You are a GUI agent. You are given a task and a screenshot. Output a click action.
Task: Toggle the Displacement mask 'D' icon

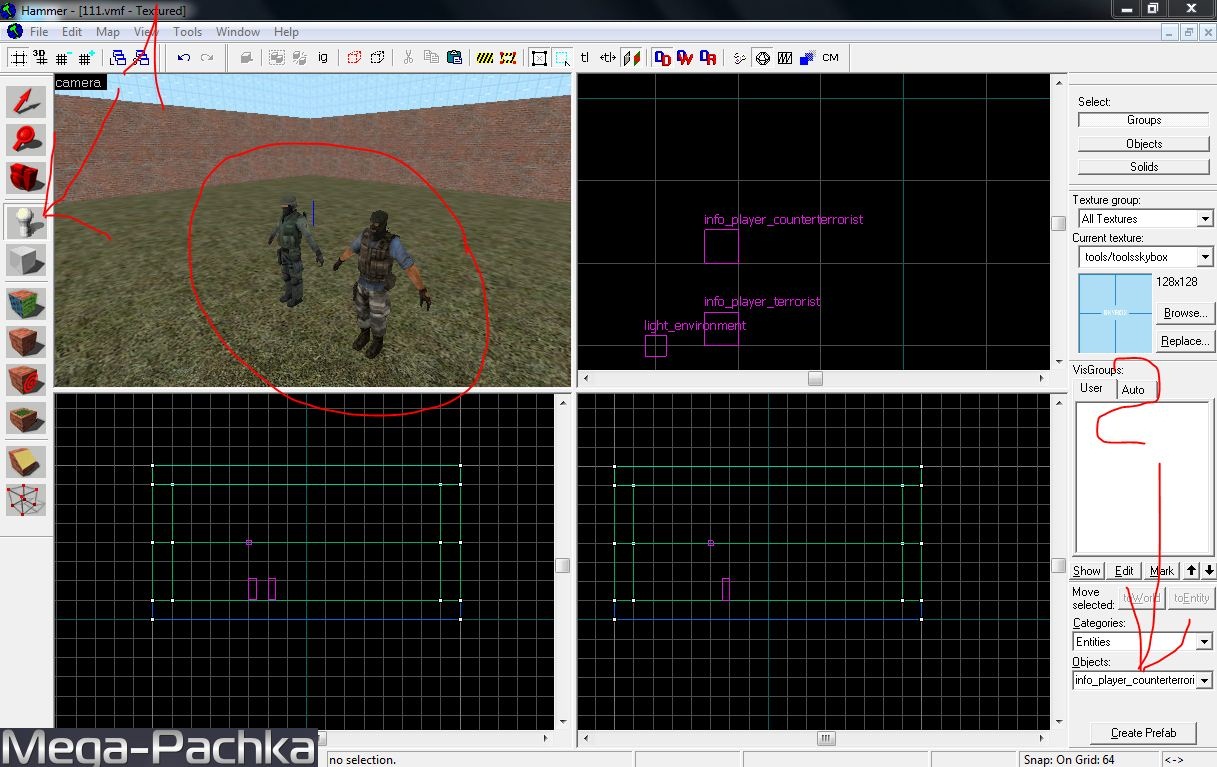662,58
